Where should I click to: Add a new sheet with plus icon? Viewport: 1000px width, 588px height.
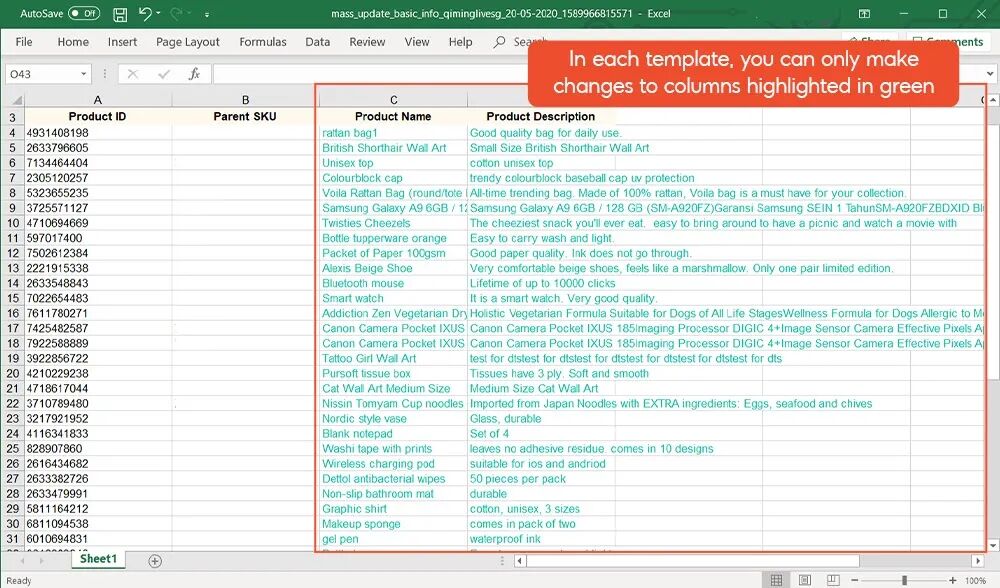click(155, 561)
